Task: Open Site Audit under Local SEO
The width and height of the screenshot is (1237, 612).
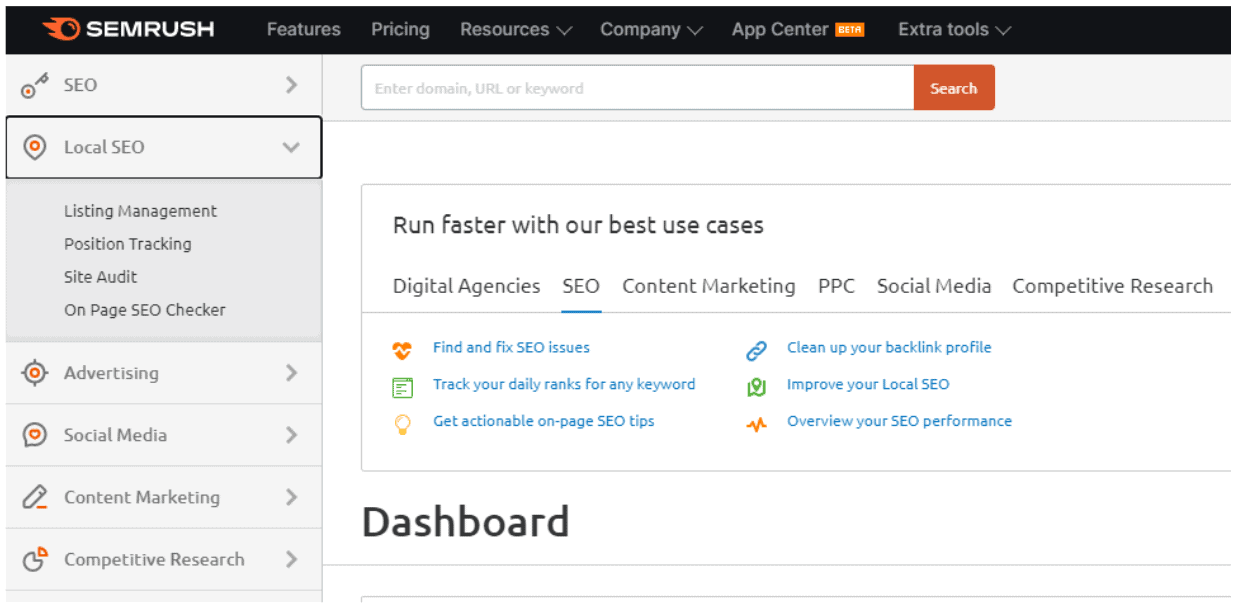Action: (x=101, y=277)
